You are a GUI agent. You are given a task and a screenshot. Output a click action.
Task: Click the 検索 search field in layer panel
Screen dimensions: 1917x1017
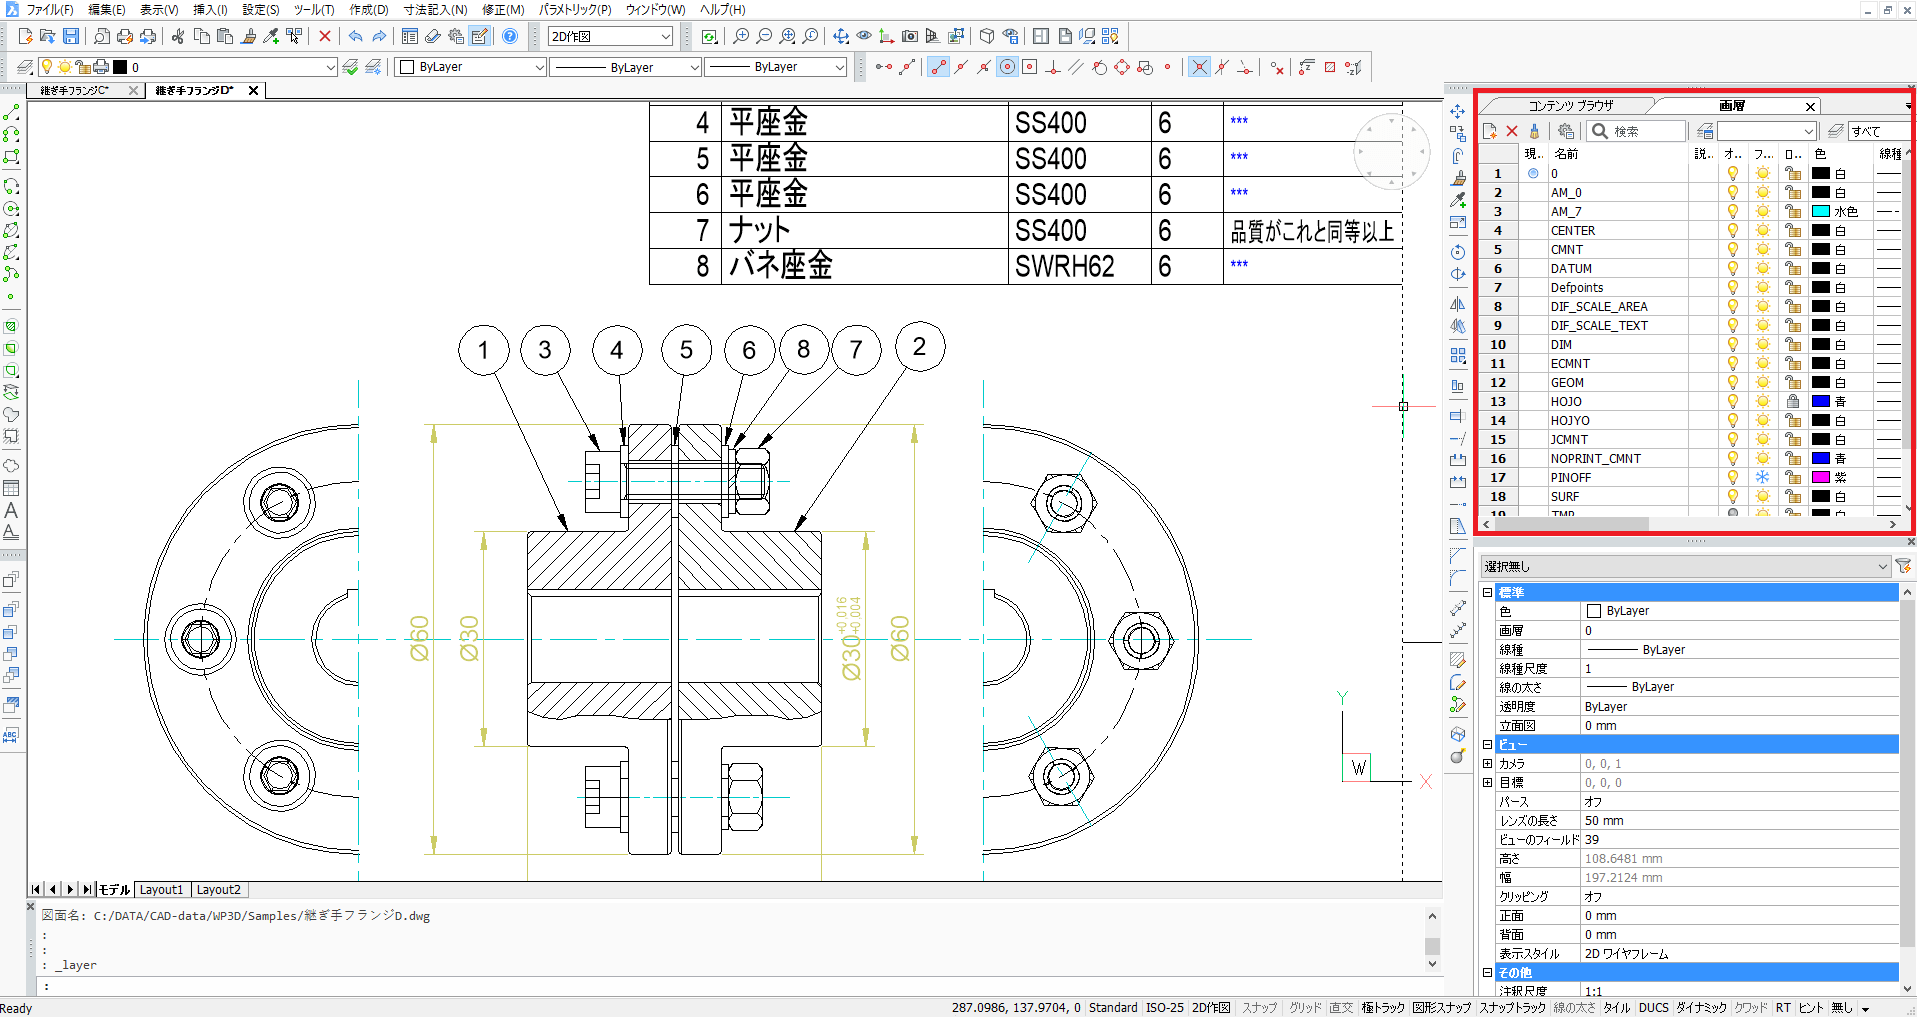[1637, 131]
